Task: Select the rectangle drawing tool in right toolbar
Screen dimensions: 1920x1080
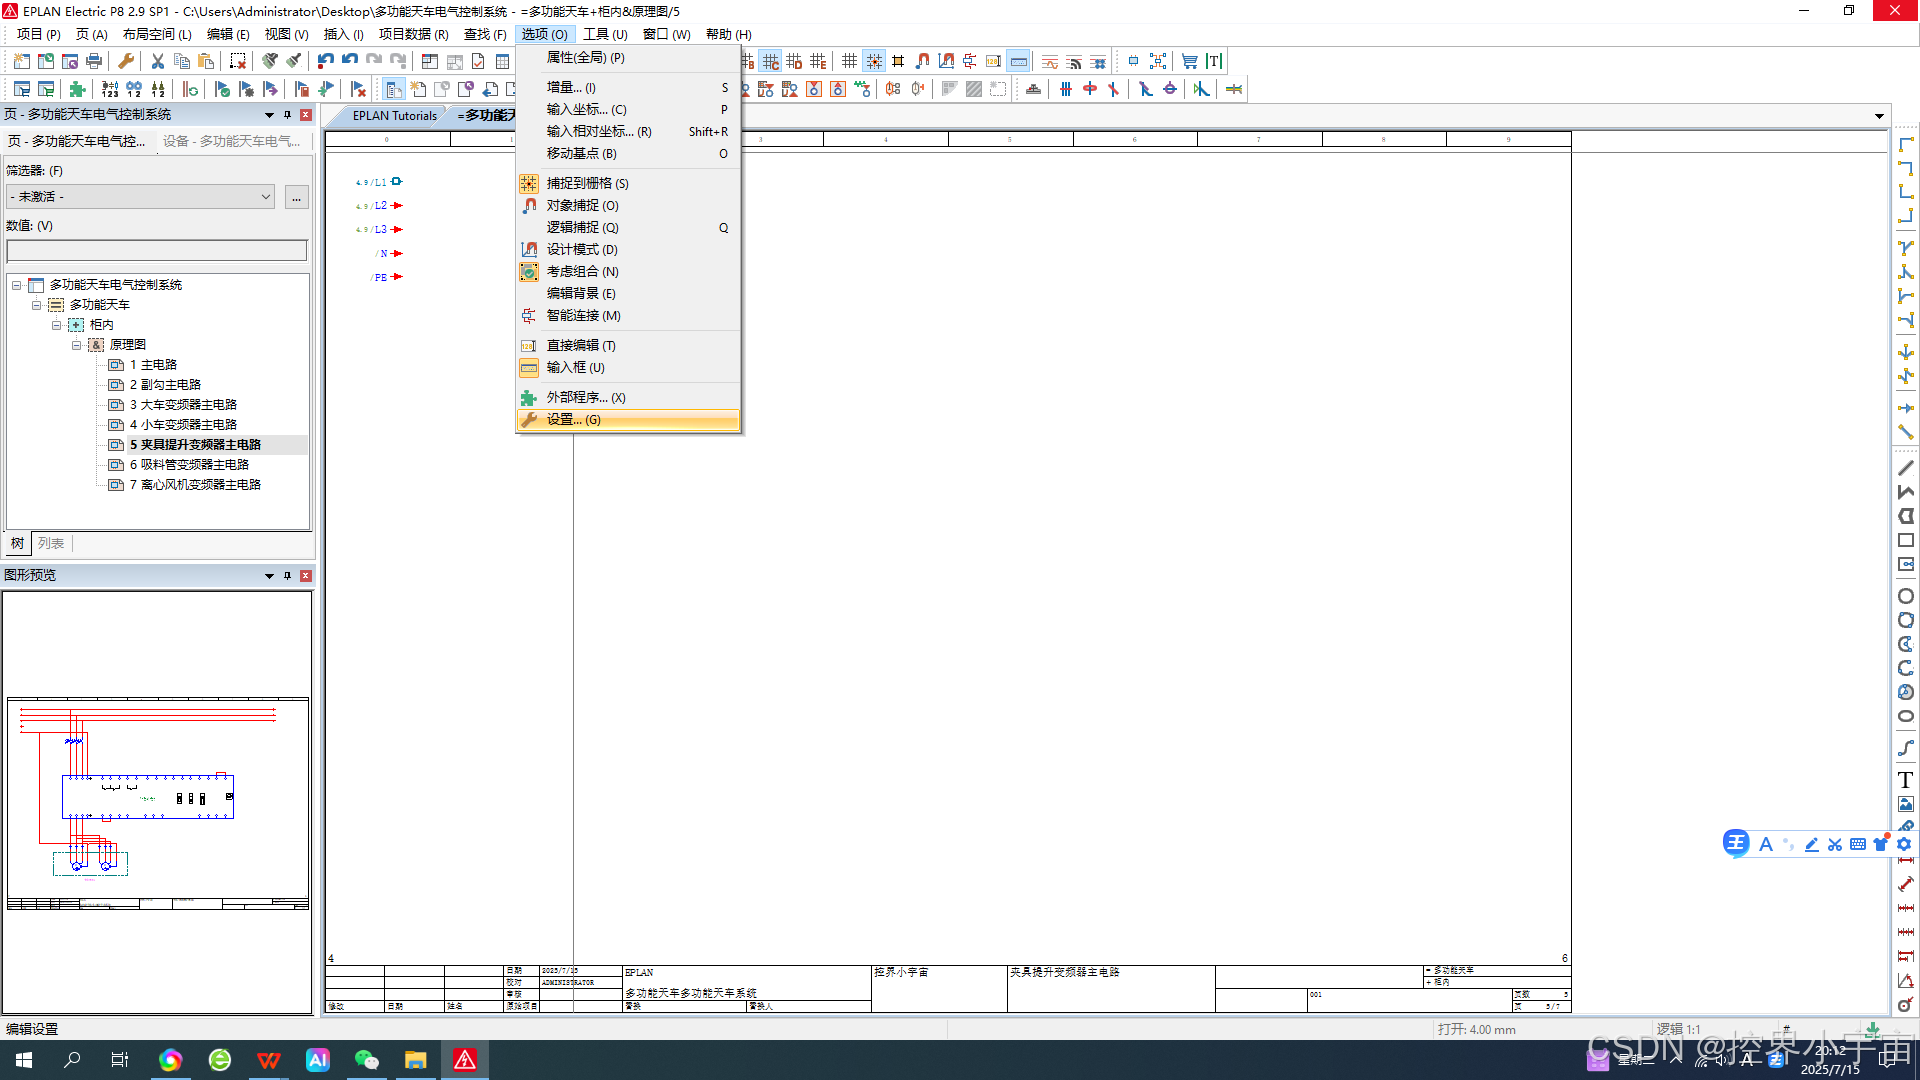Action: pyautogui.click(x=1906, y=540)
